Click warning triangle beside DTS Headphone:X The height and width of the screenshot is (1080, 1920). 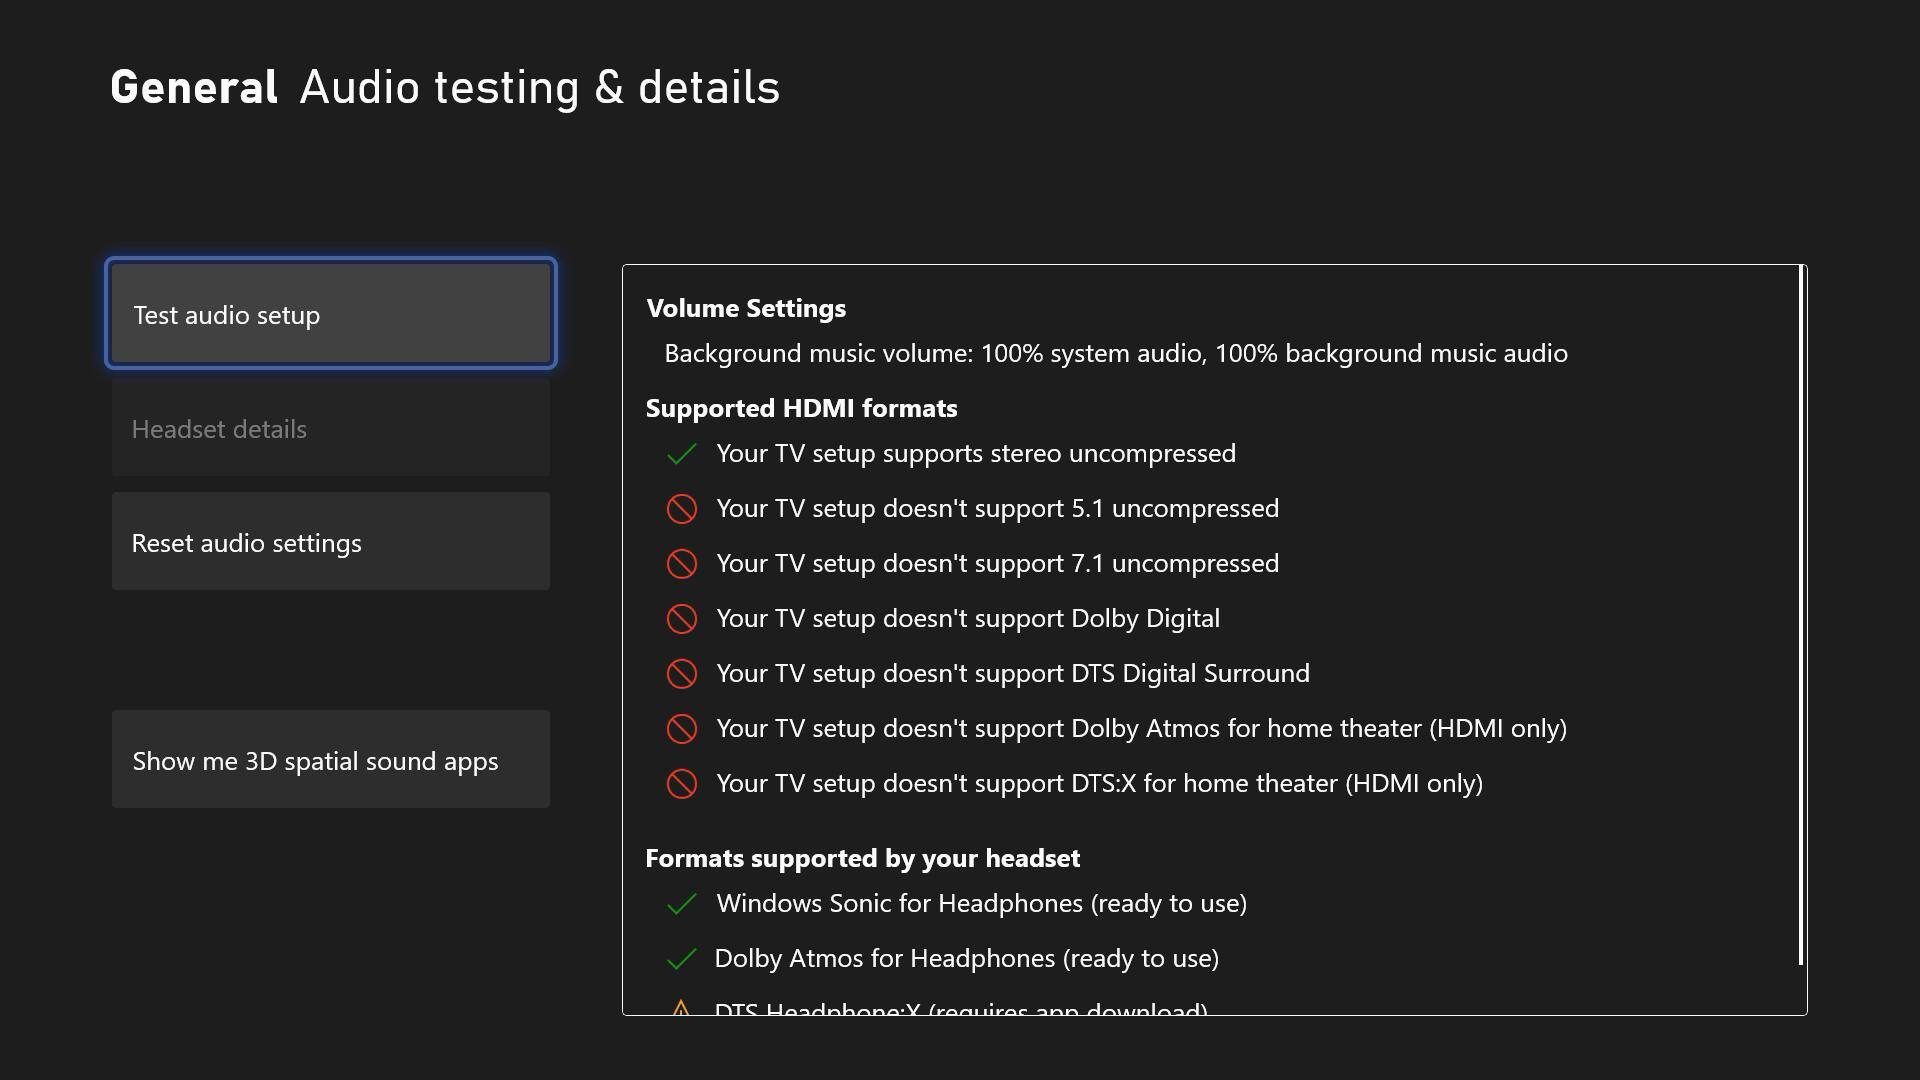point(681,1008)
